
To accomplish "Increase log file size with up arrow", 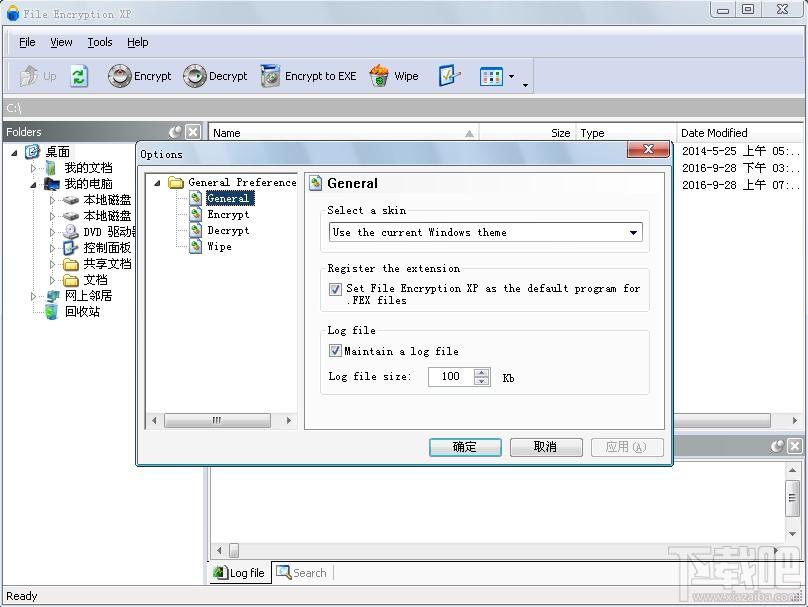I will coord(482,373).
